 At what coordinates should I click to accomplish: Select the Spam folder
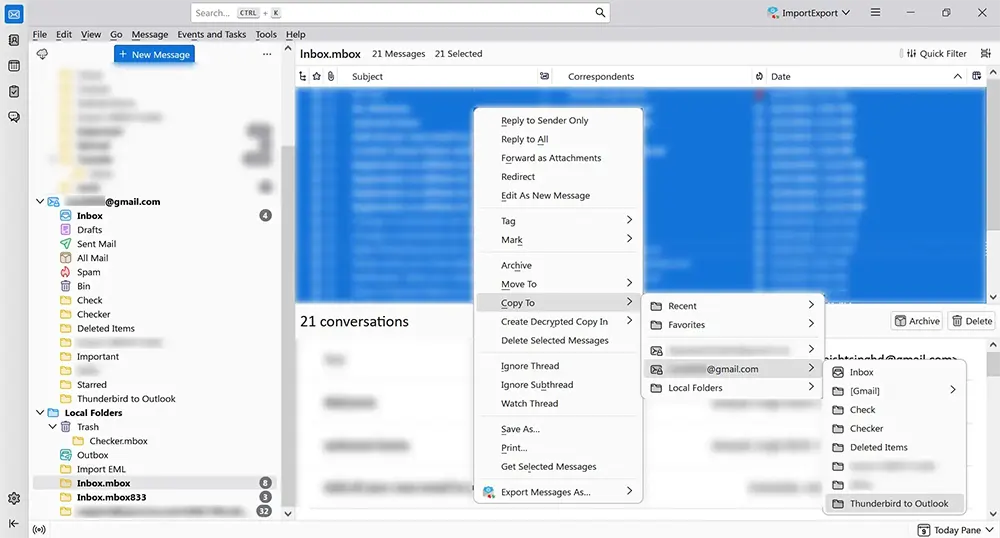88,272
